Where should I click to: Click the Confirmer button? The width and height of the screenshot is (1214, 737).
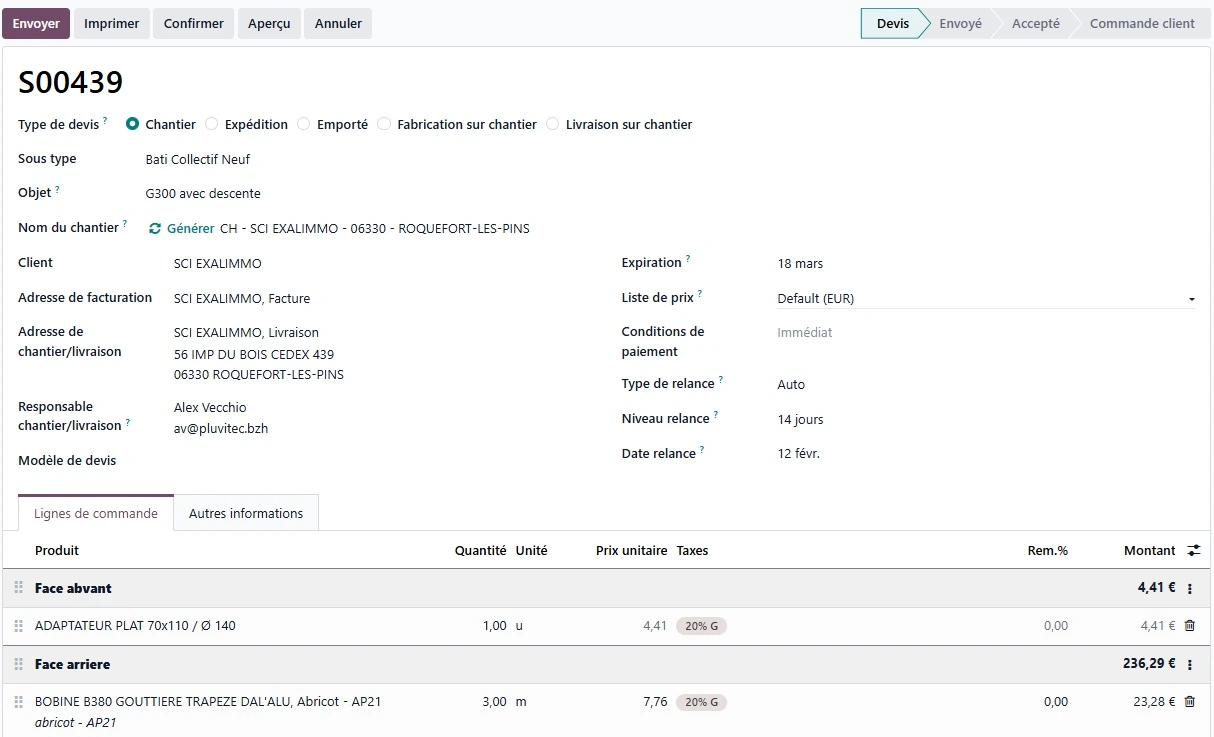(x=192, y=22)
